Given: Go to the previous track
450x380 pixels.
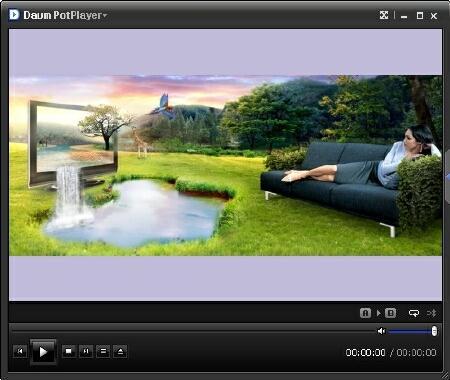Looking at the screenshot, I should click(20, 351).
